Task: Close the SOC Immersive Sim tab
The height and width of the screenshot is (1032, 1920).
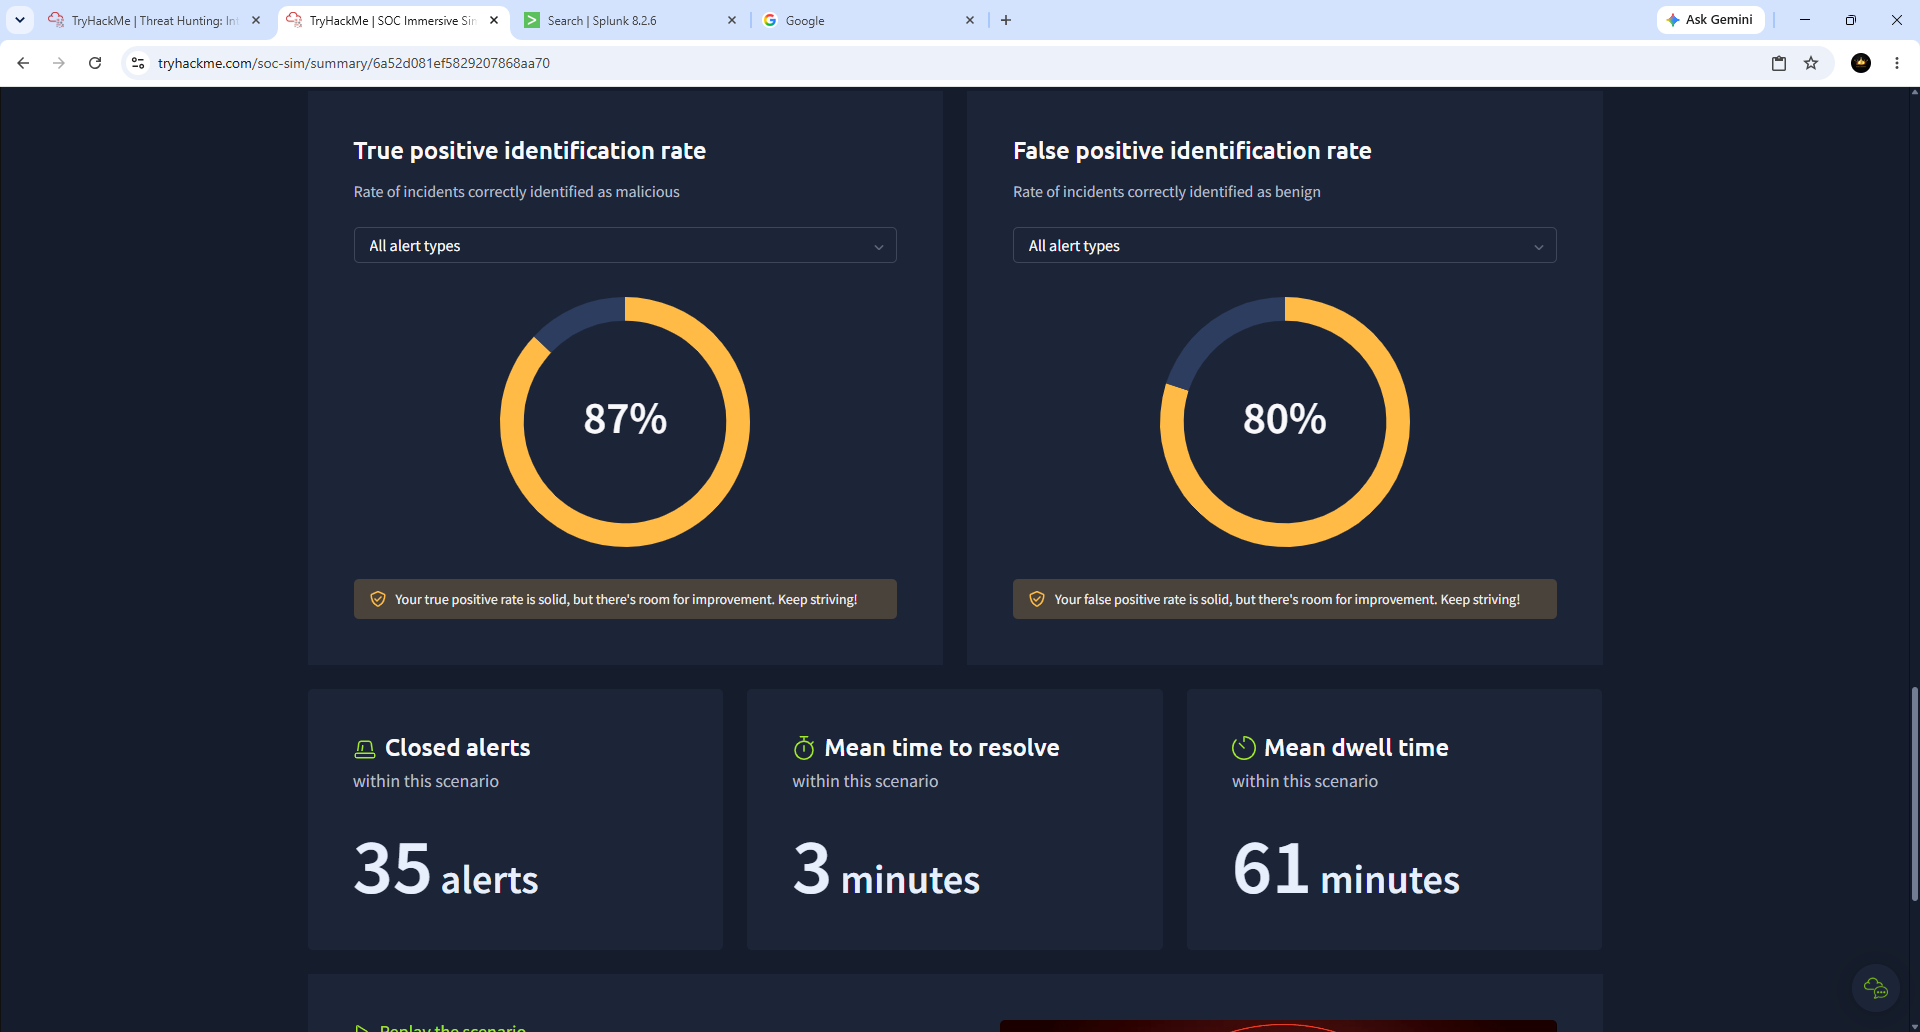Action: 494,20
